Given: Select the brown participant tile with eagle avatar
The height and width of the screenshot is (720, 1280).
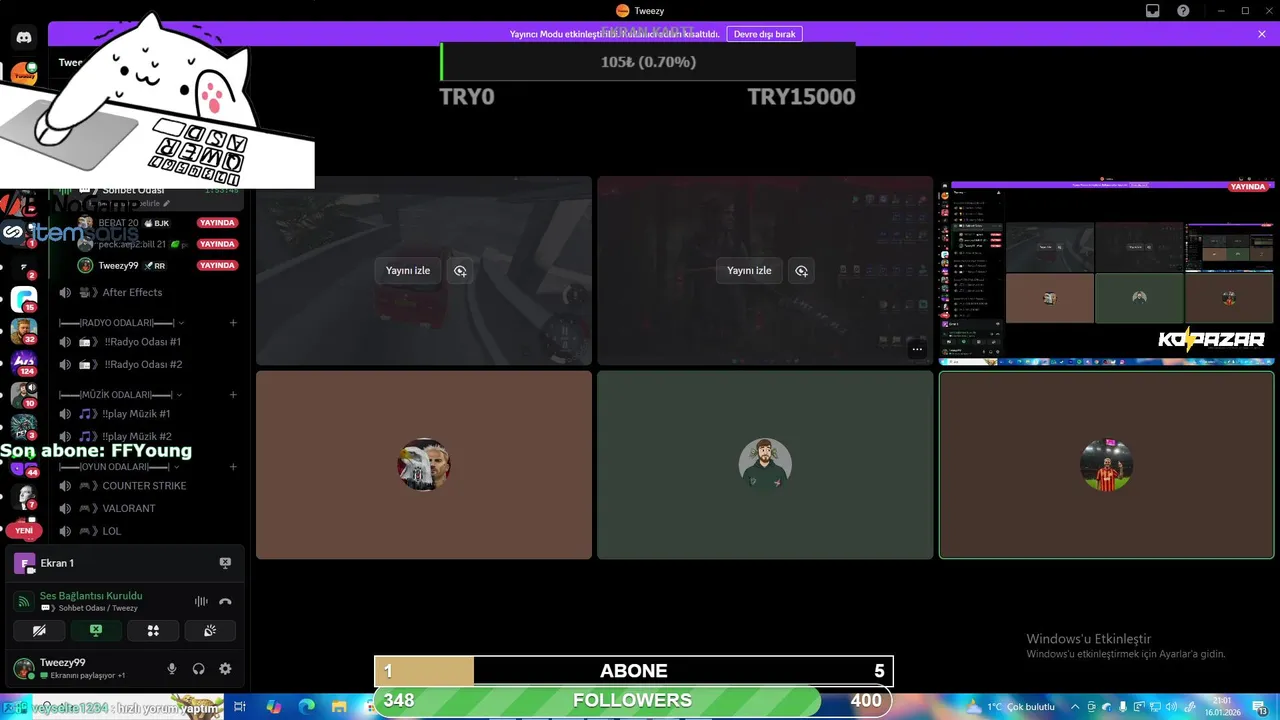Looking at the screenshot, I should (424, 465).
